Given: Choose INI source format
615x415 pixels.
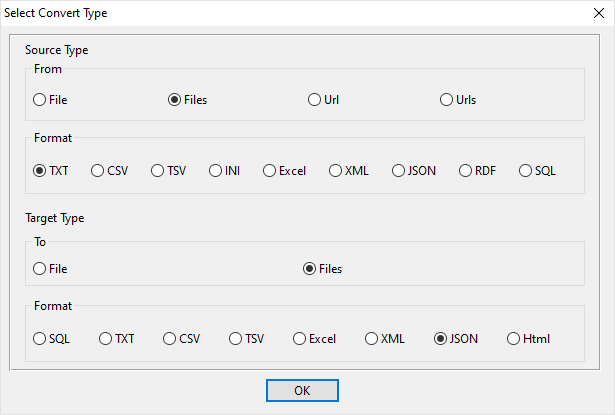Looking at the screenshot, I should [x=216, y=171].
